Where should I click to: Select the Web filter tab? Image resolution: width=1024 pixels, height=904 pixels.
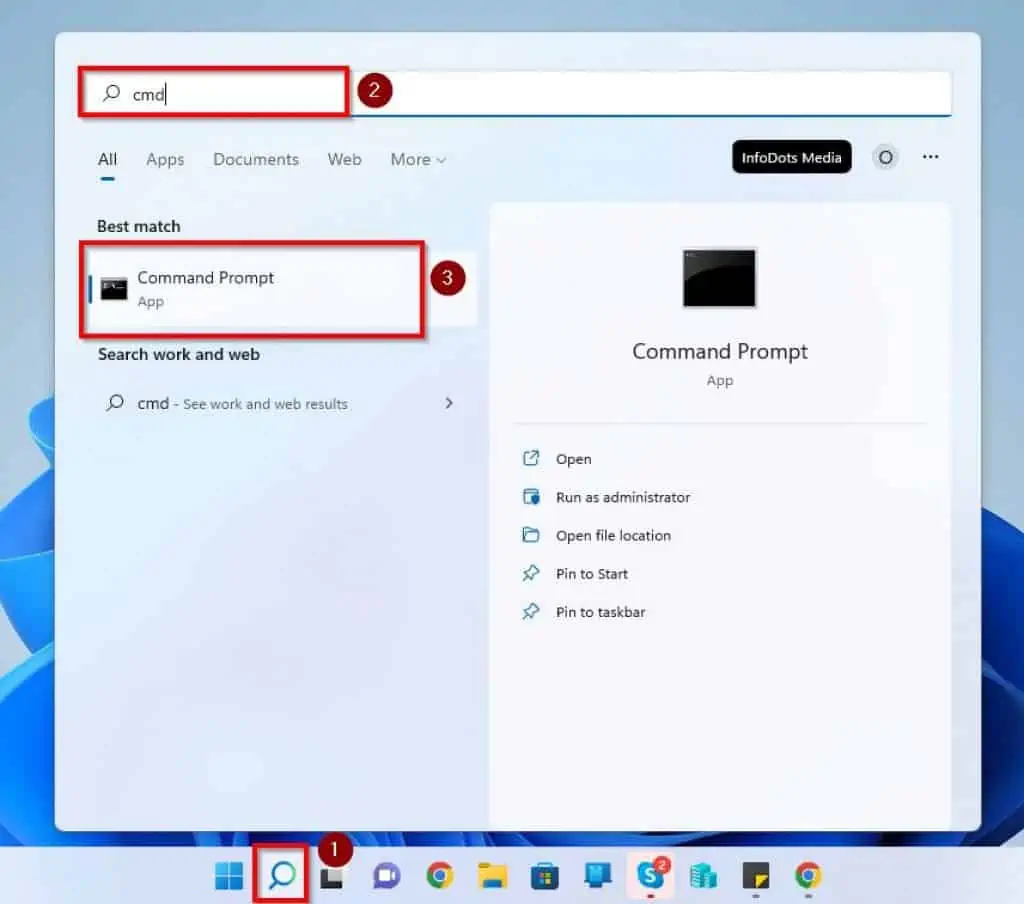[344, 159]
